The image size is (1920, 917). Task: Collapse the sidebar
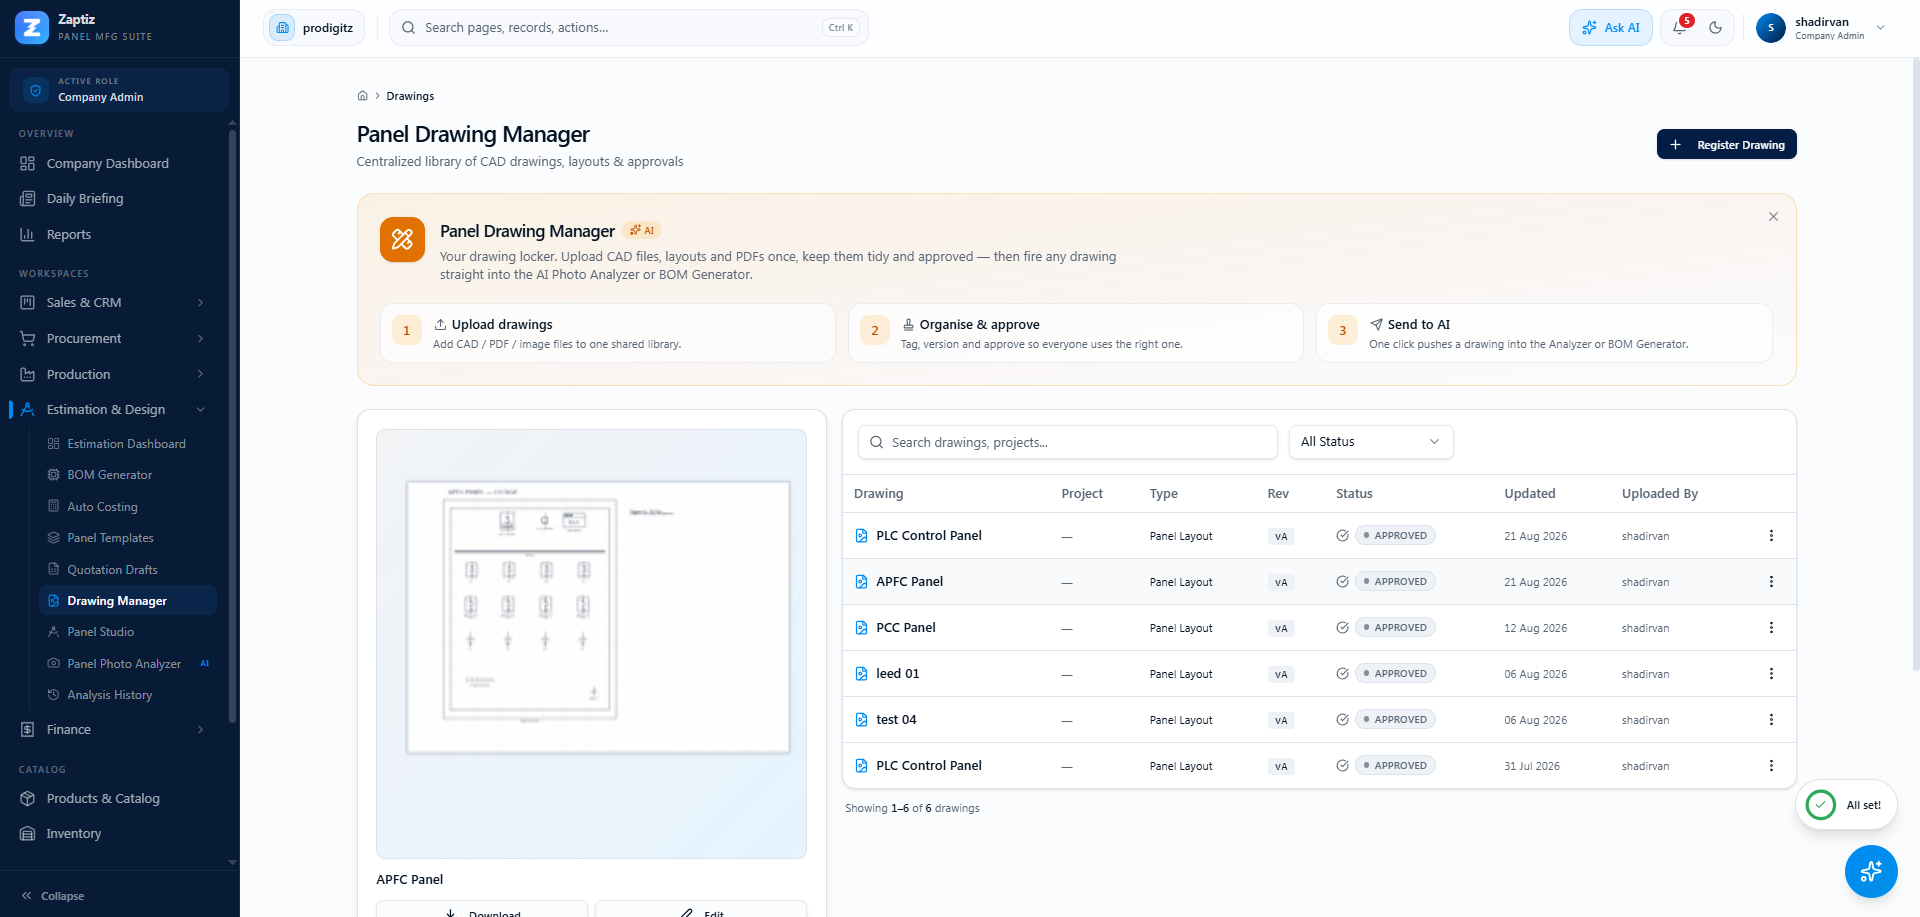[x=54, y=896]
